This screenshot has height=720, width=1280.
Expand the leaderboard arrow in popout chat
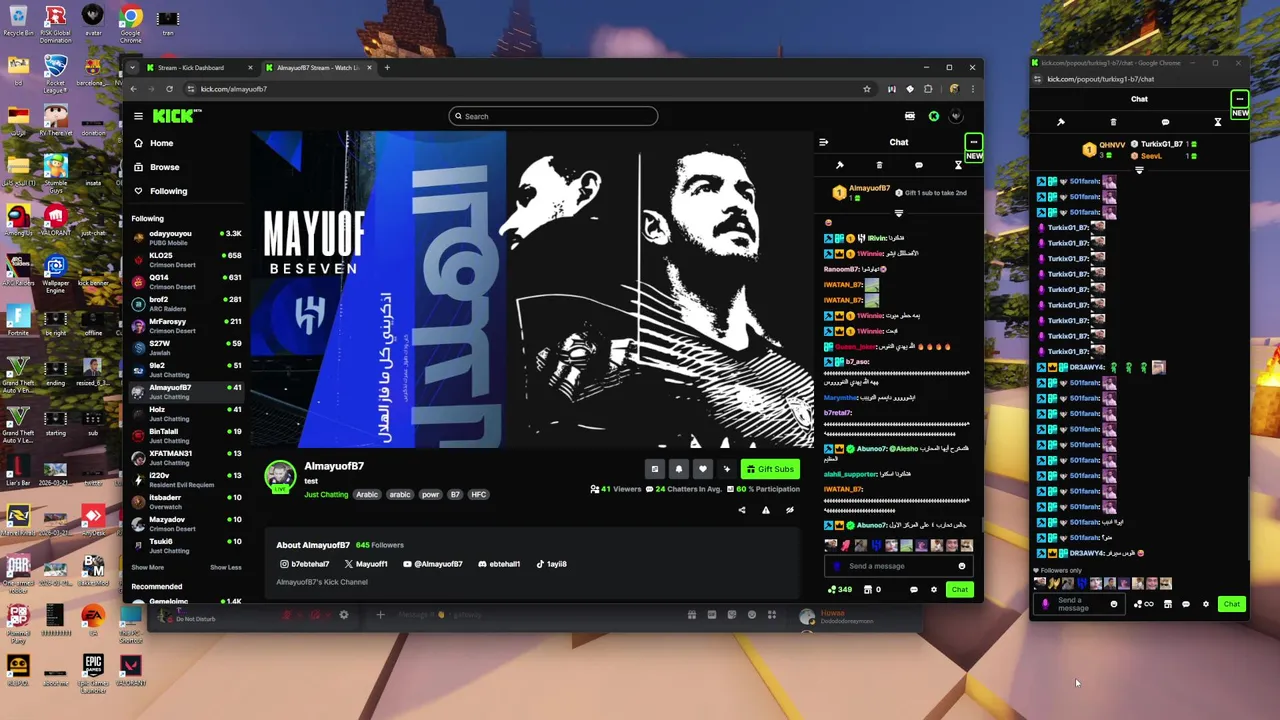pyautogui.click(x=1139, y=170)
